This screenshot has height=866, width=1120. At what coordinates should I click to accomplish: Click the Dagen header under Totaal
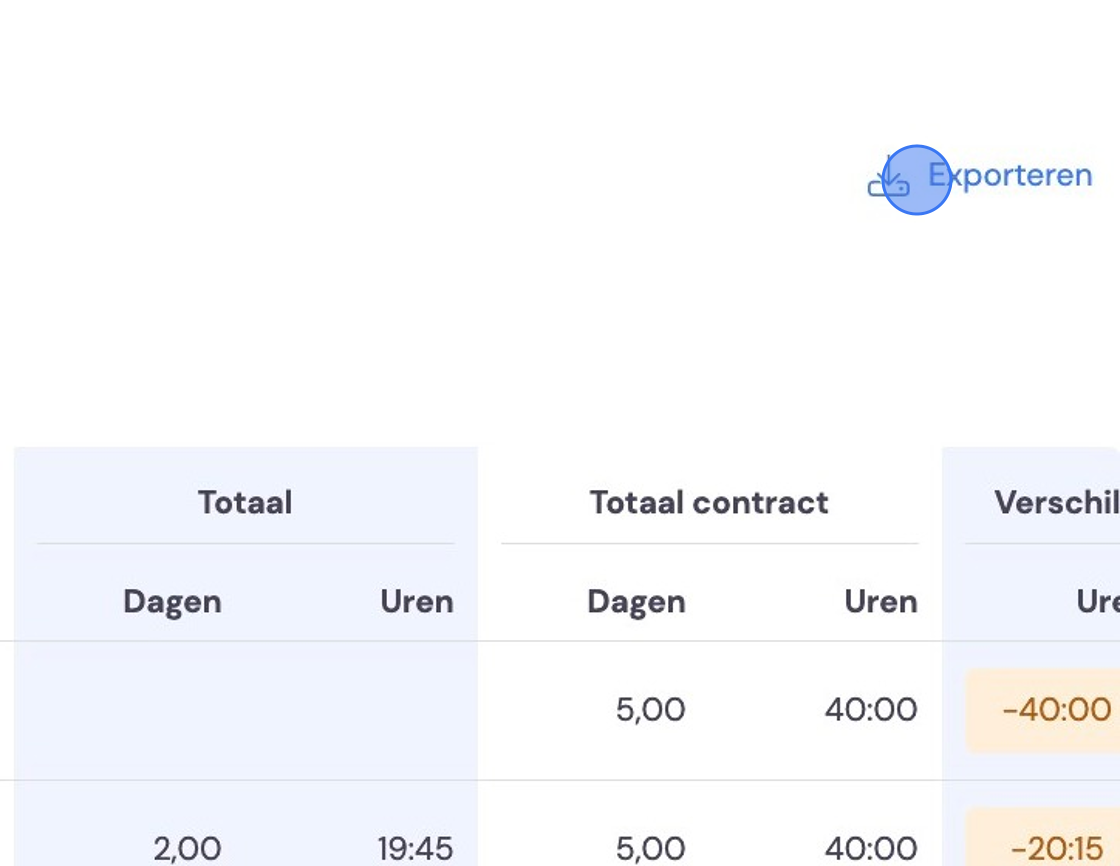[x=172, y=602]
